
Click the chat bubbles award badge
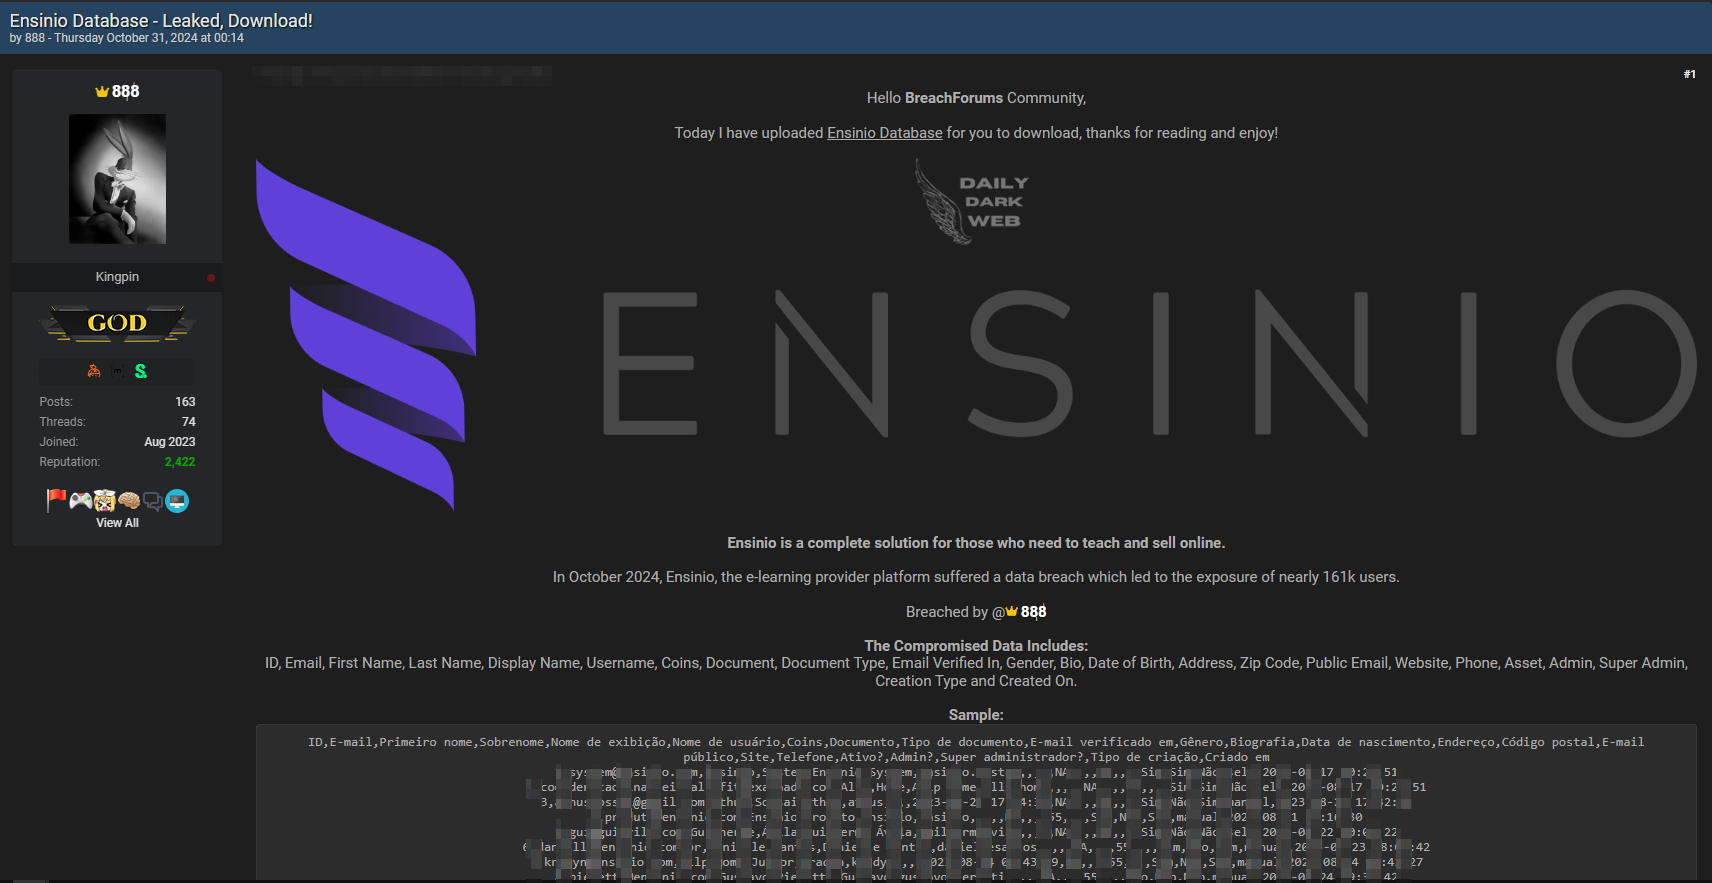pos(152,501)
